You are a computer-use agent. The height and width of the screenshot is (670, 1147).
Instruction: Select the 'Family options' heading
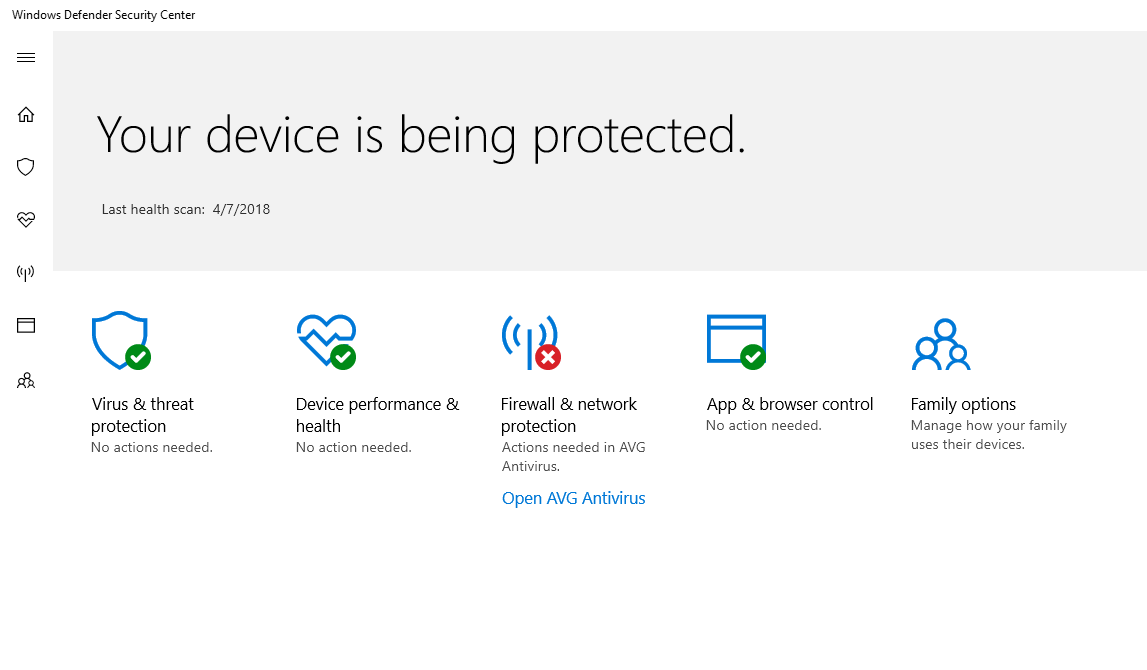click(x=963, y=404)
